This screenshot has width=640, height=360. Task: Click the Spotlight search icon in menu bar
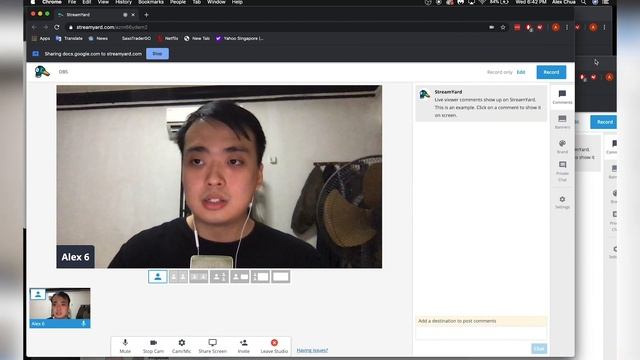(x=584, y=2)
